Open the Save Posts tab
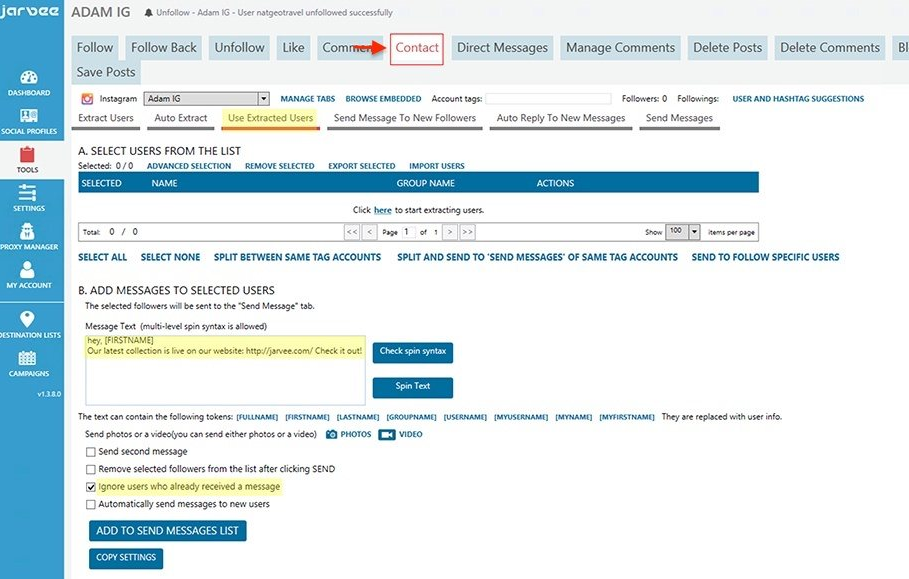The image size is (909, 579). 106,72
